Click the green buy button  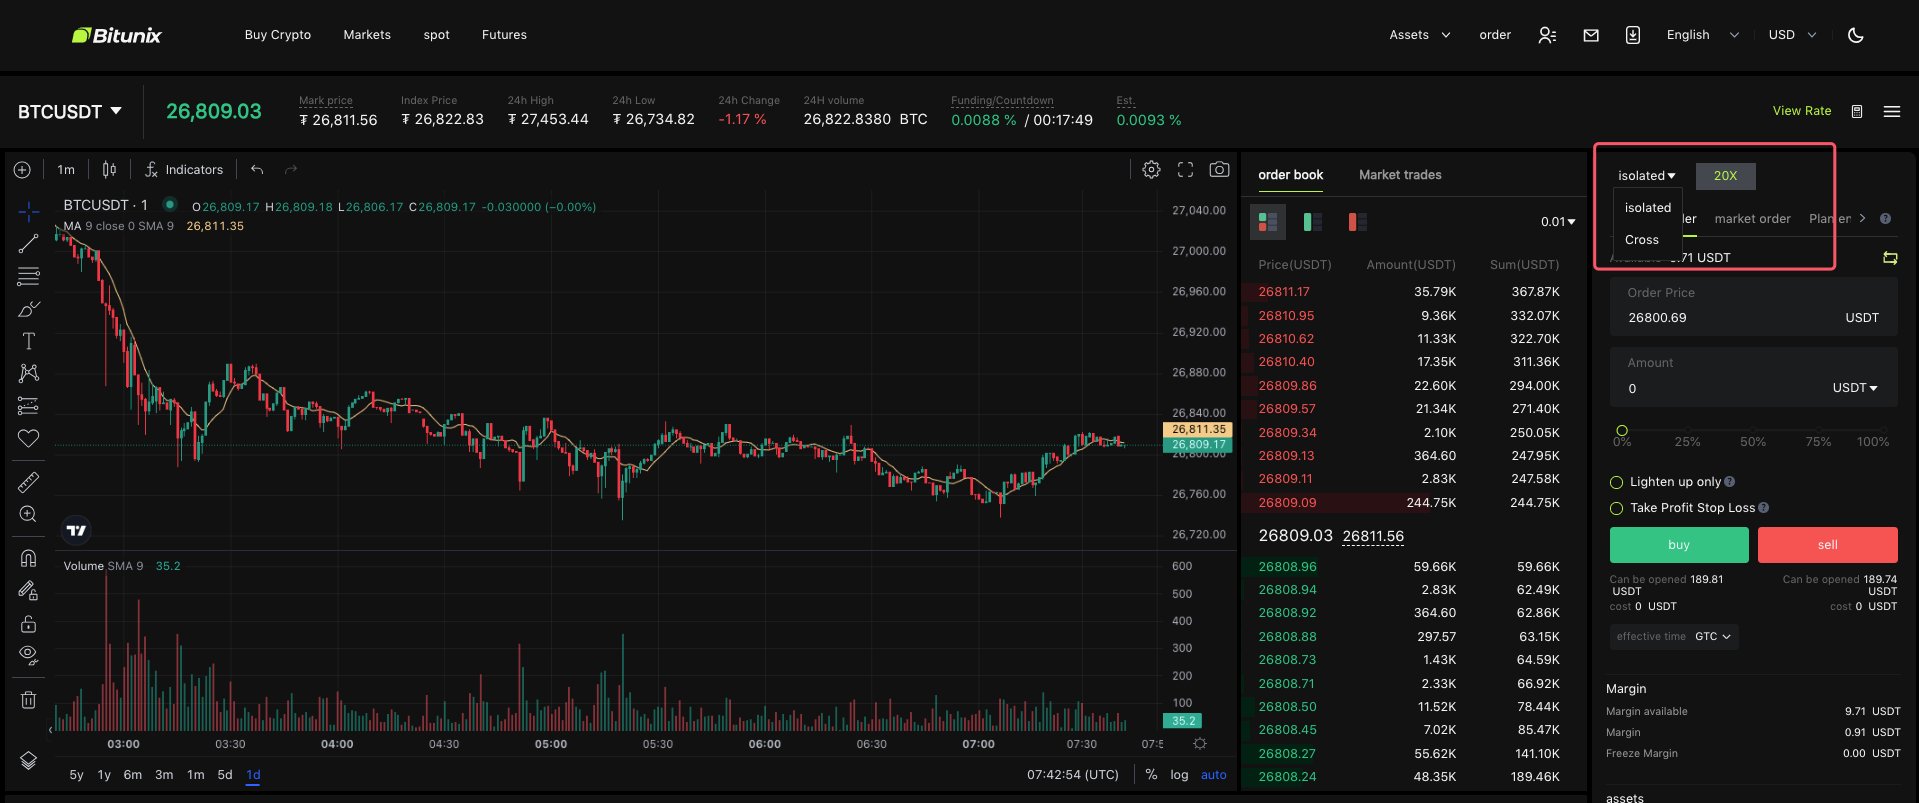pyautogui.click(x=1679, y=545)
